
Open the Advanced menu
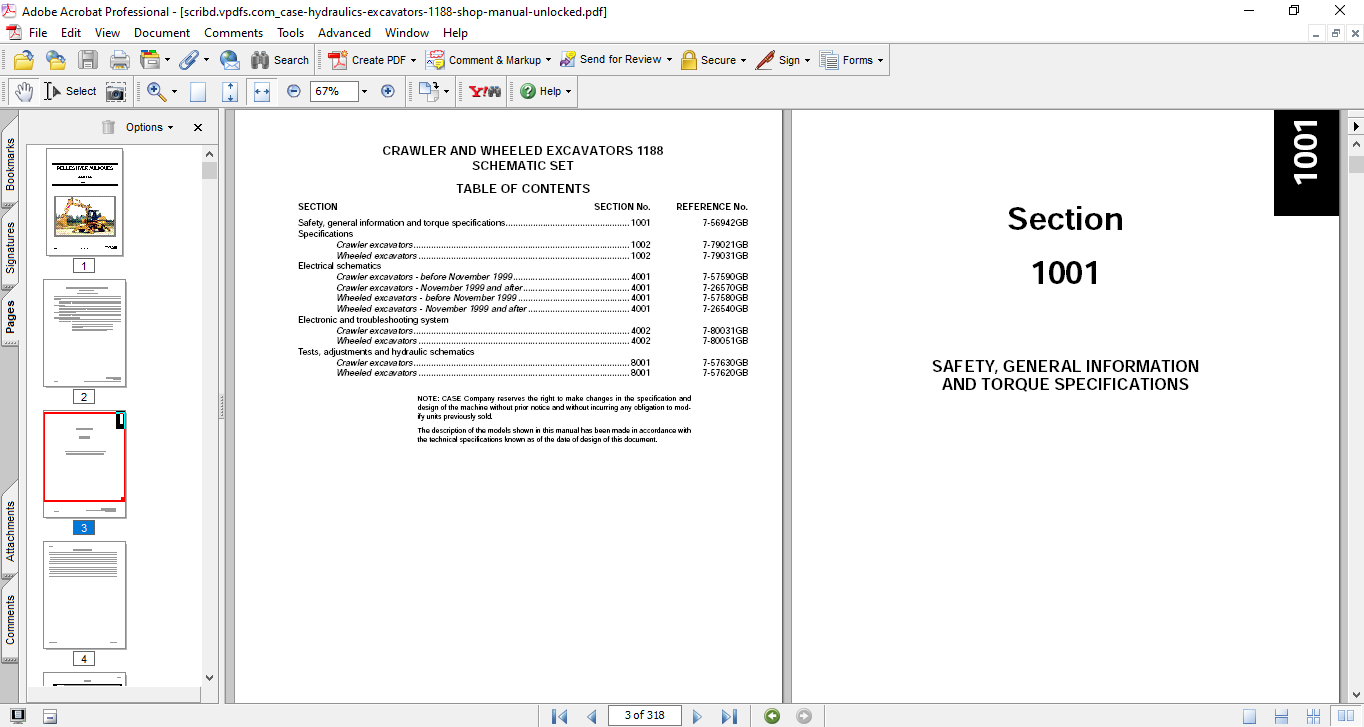tap(344, 33)
